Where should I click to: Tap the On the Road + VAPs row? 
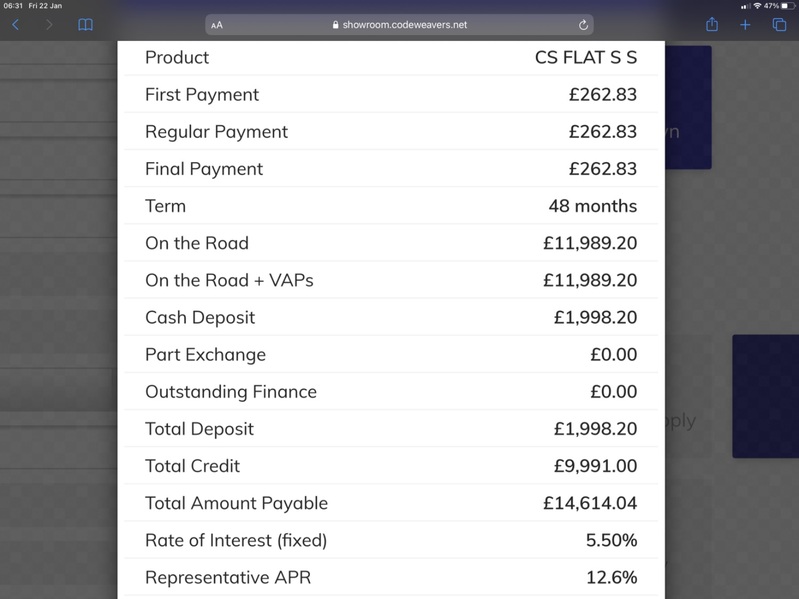[x=391, y=280]
